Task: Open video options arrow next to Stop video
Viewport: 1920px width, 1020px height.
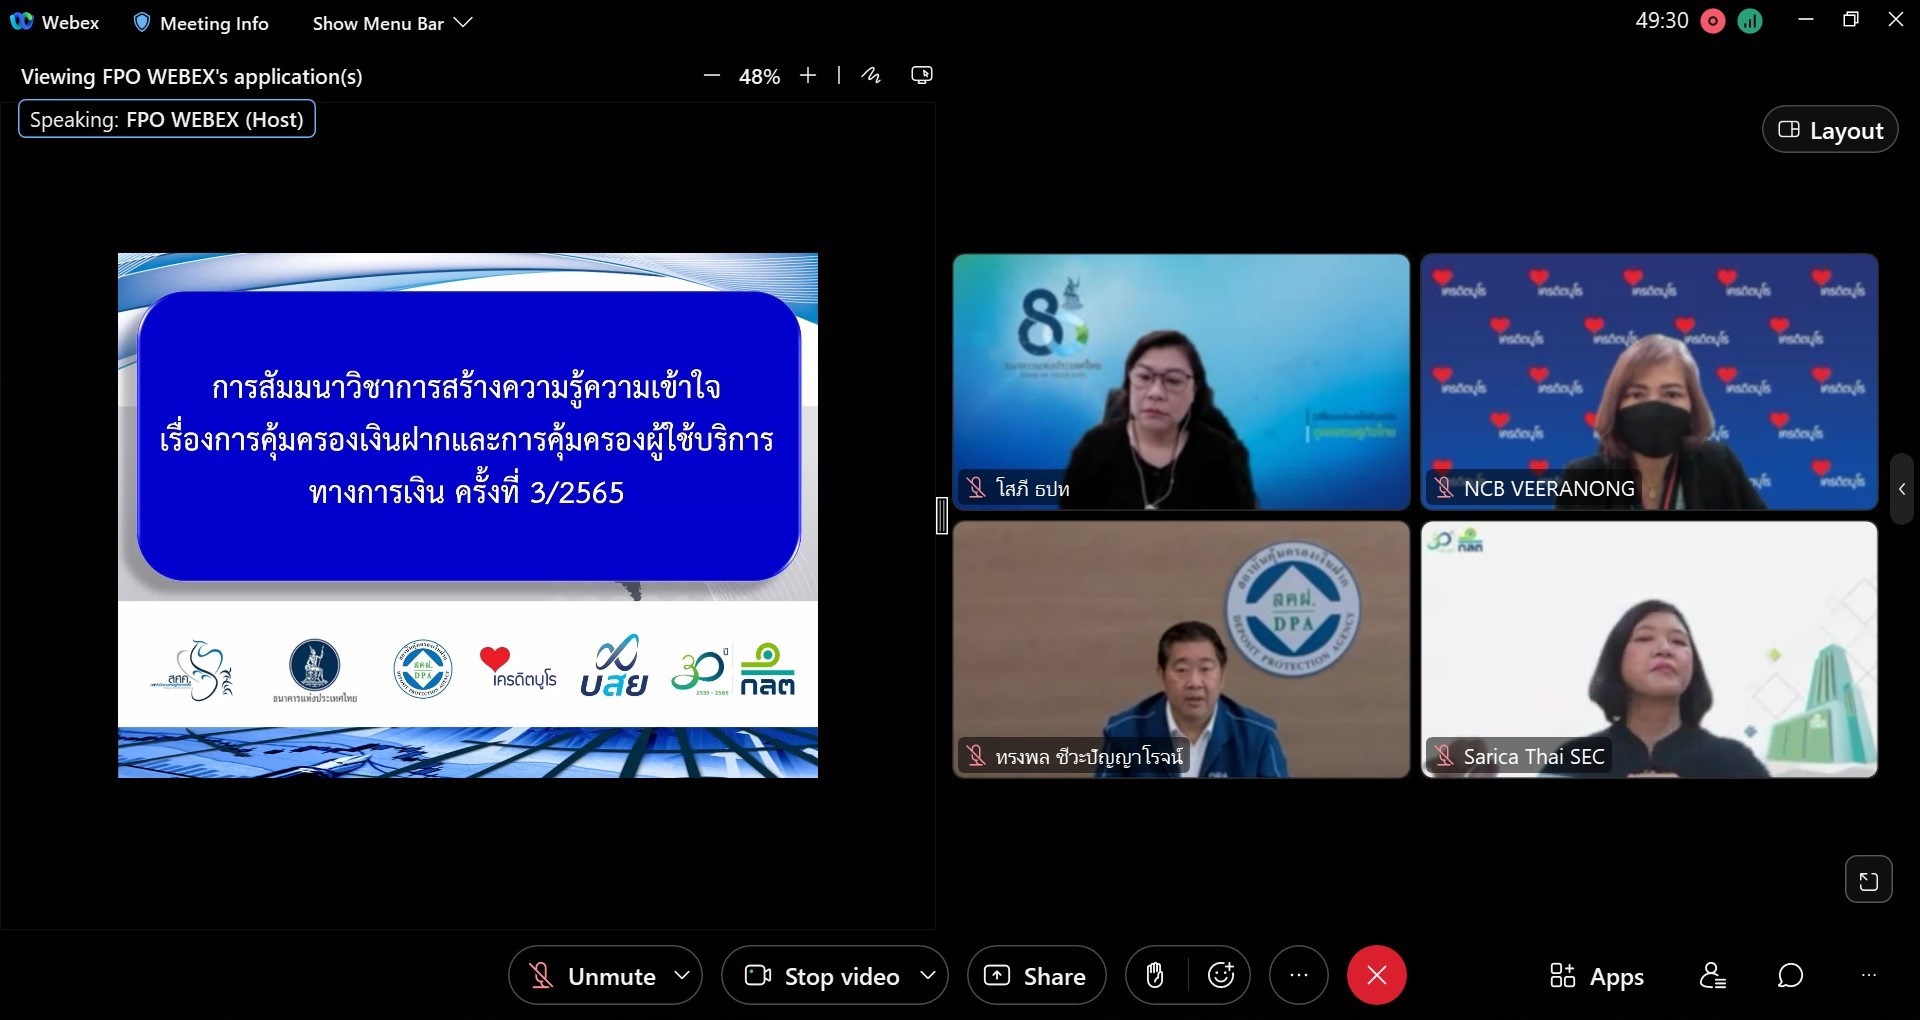Action: [x=928, y=975]
